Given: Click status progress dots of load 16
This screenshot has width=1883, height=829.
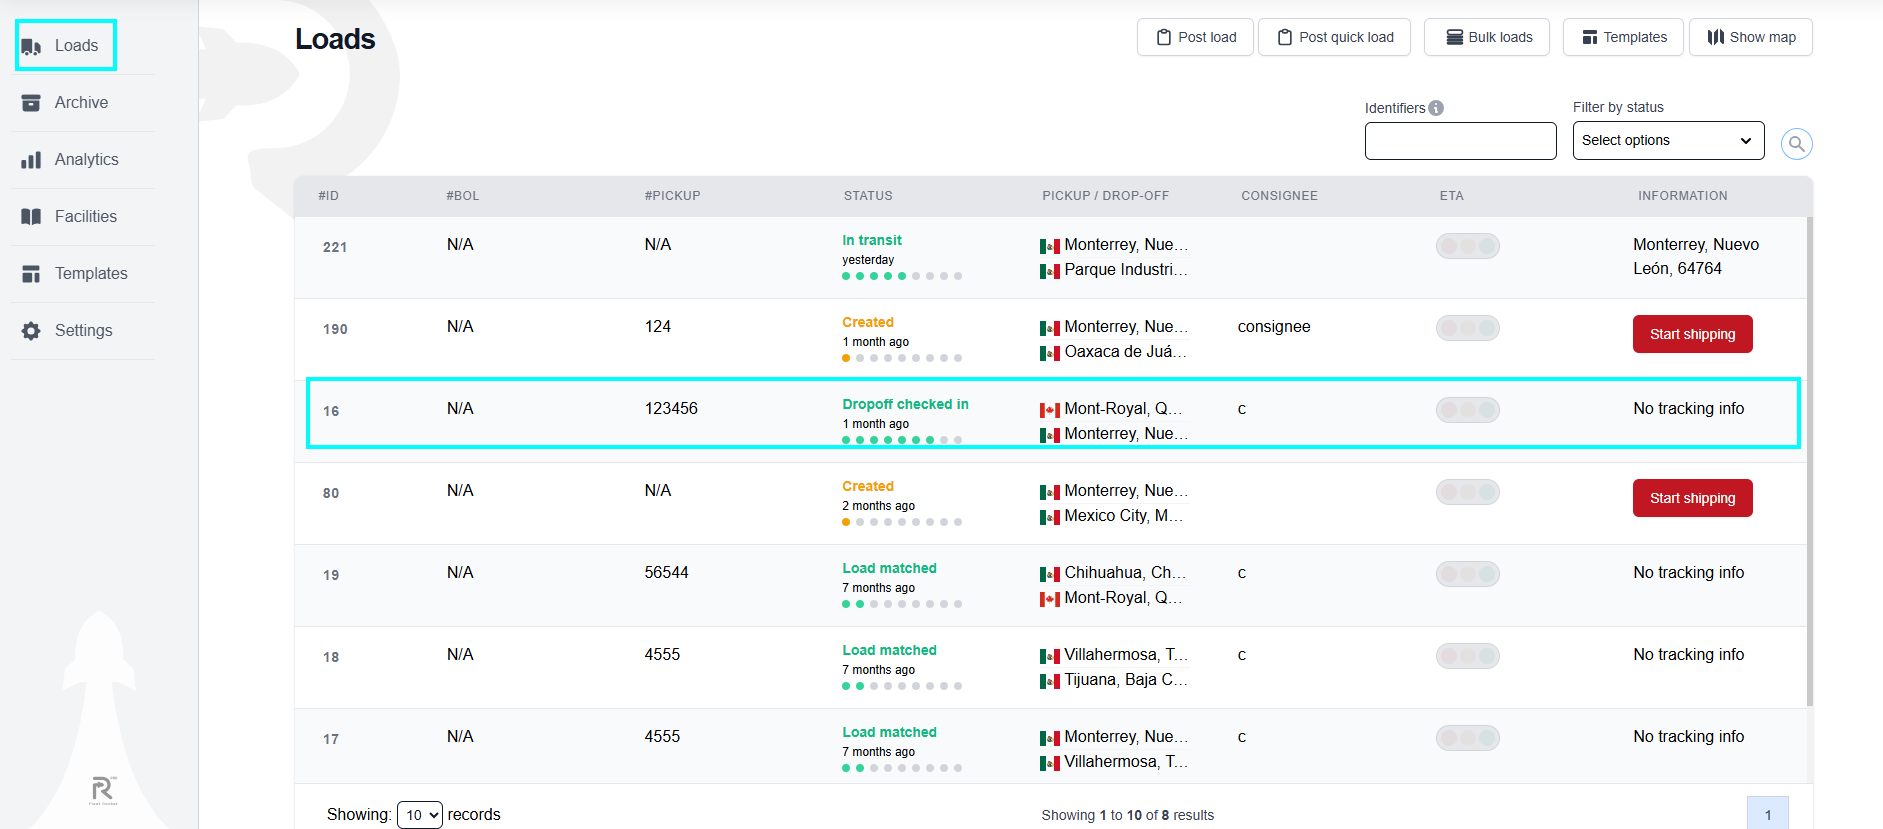Looking at the screenshot, I should point(902,440).
